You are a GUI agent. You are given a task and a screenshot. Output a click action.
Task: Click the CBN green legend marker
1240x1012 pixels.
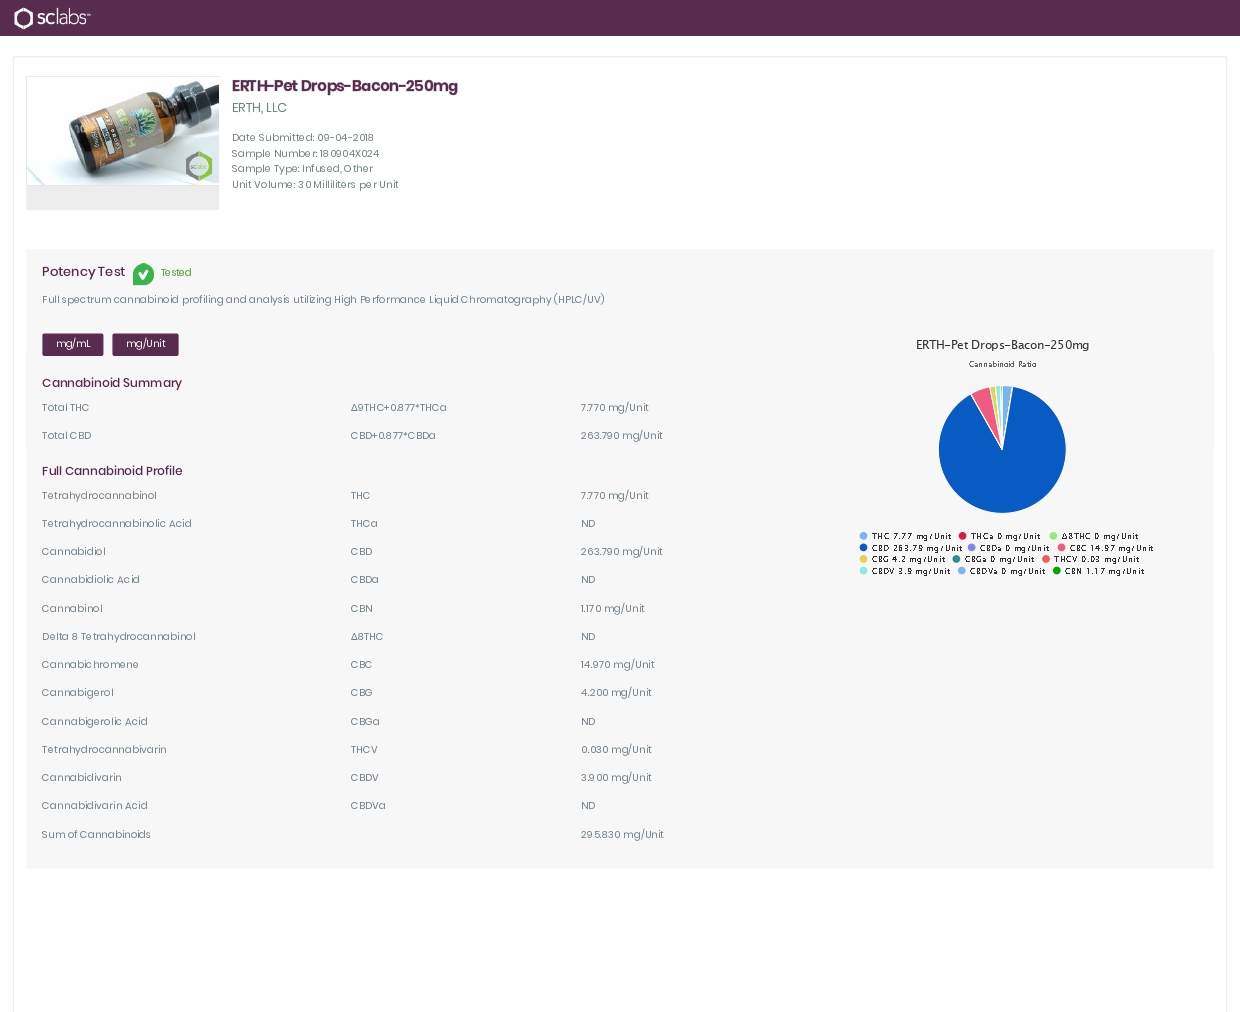(x=1057, y=571)
